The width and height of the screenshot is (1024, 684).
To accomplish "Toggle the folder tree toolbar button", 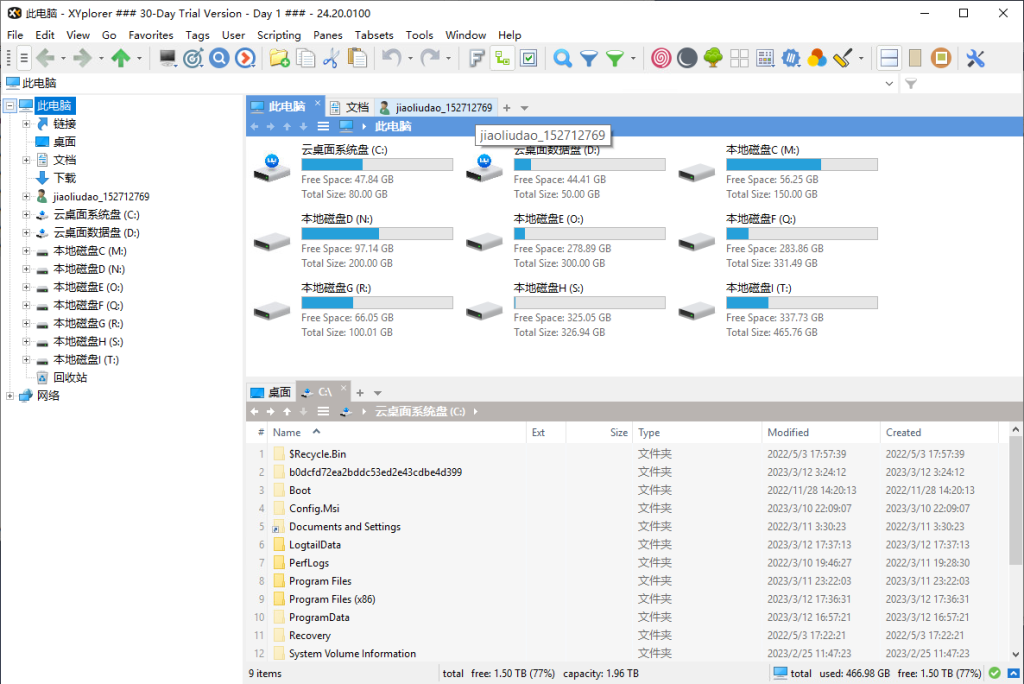I will 503,59.
